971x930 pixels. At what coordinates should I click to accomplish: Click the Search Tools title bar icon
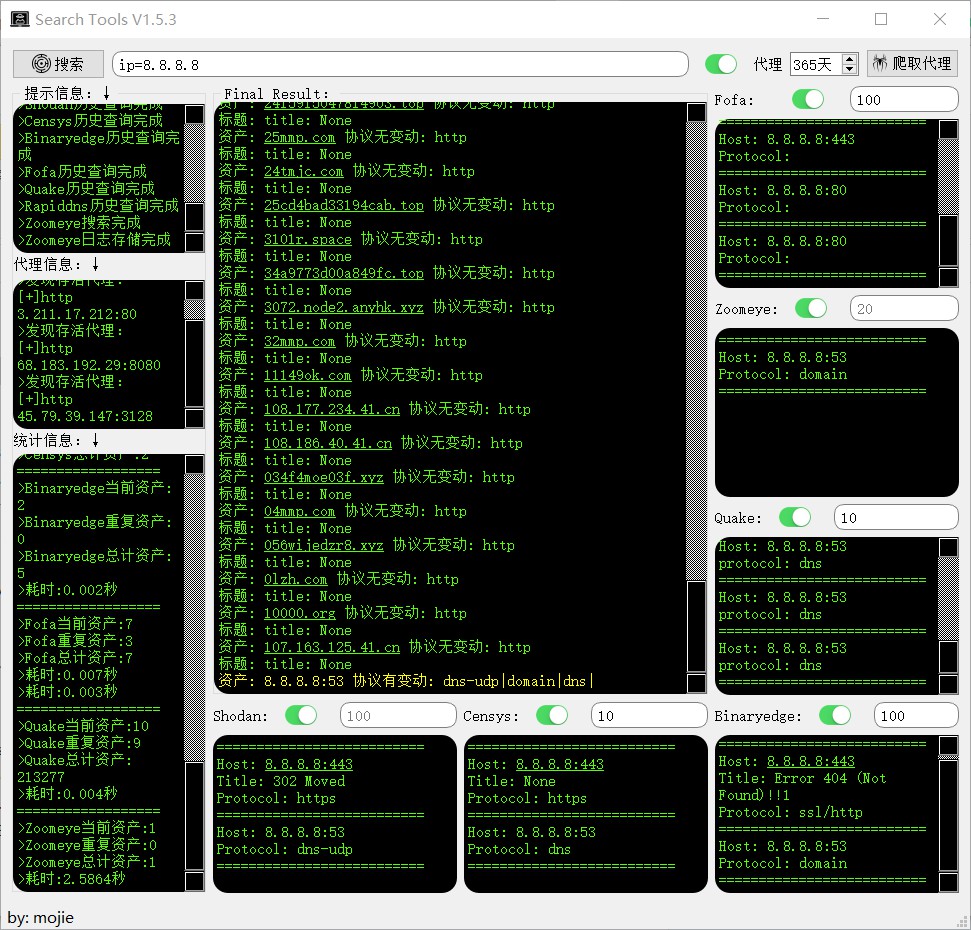coord(19,19)
